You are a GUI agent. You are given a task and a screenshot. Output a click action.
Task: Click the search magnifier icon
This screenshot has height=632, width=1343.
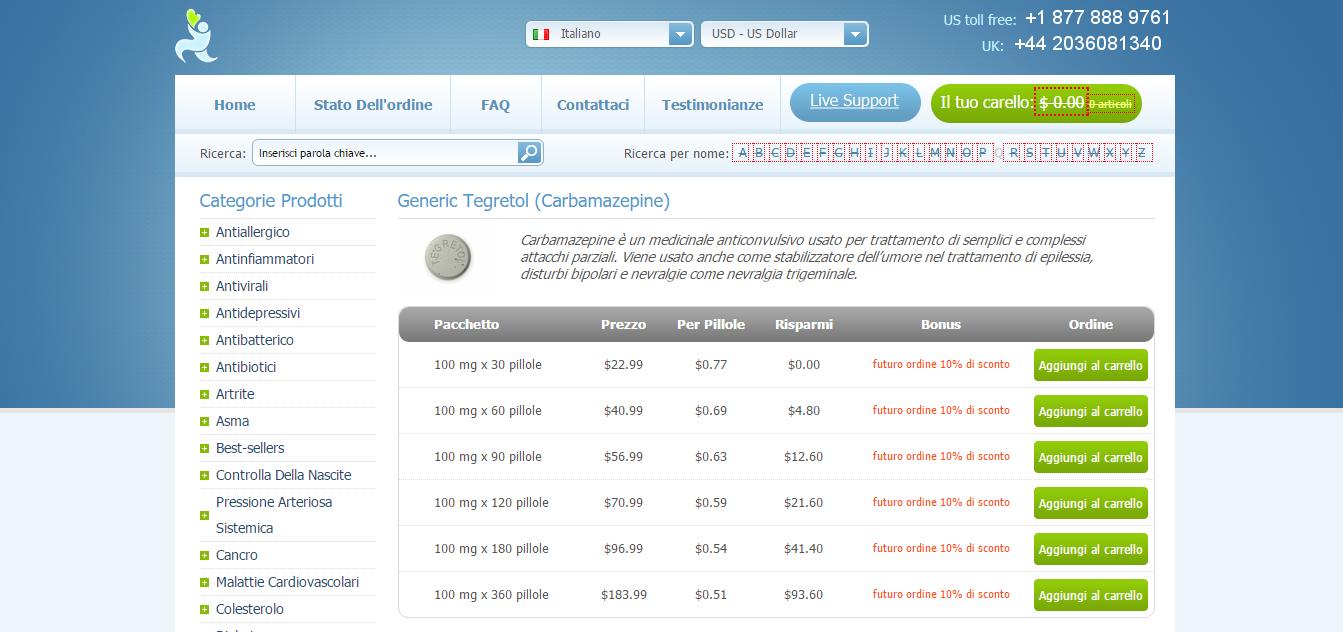click(530, 153)
